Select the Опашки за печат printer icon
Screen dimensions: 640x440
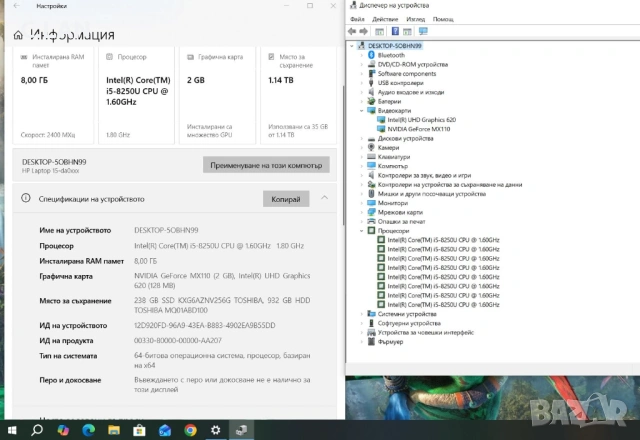pyautogui.click(x=371, y=221)
